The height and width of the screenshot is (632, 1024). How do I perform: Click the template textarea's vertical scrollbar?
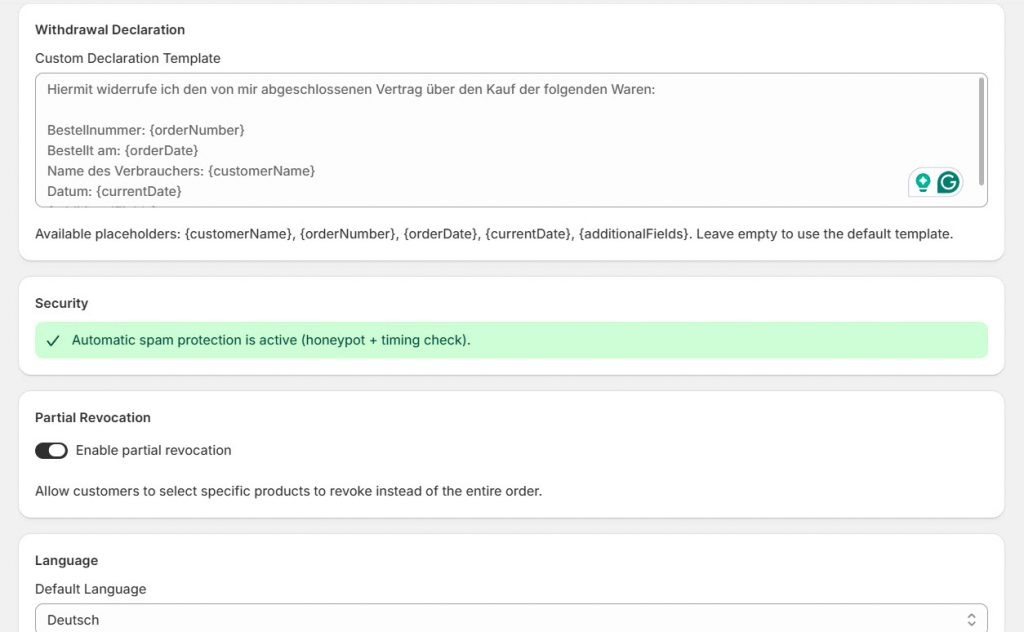coord(982,130)
